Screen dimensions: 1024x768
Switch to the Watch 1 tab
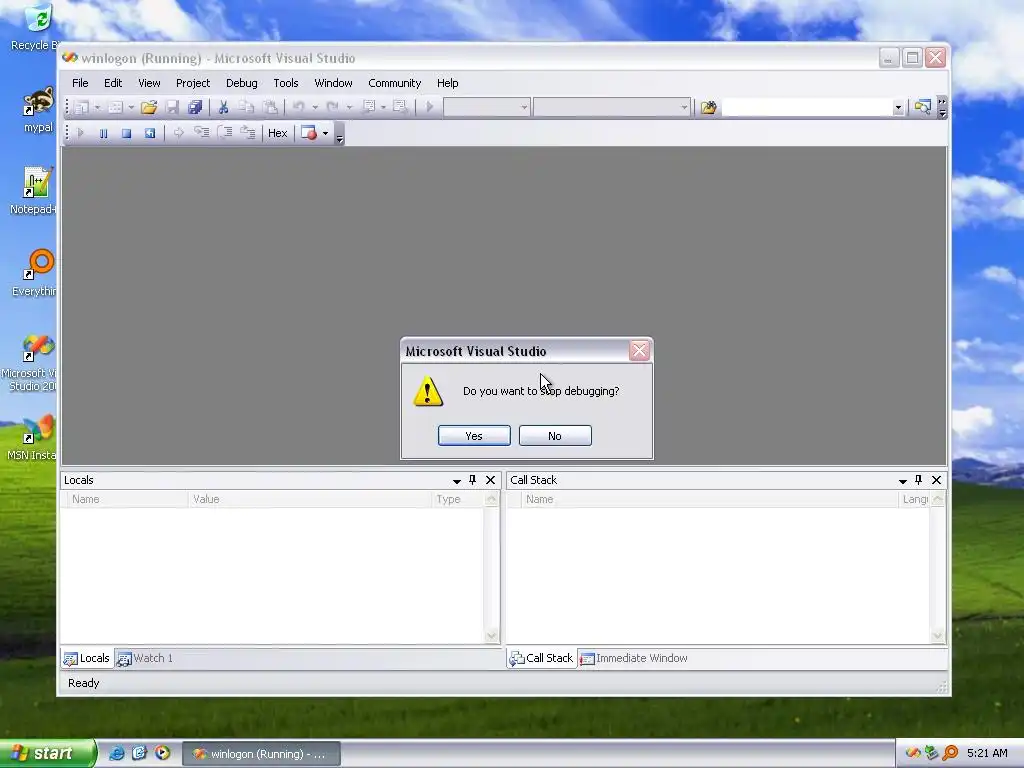tap(145, 658)
